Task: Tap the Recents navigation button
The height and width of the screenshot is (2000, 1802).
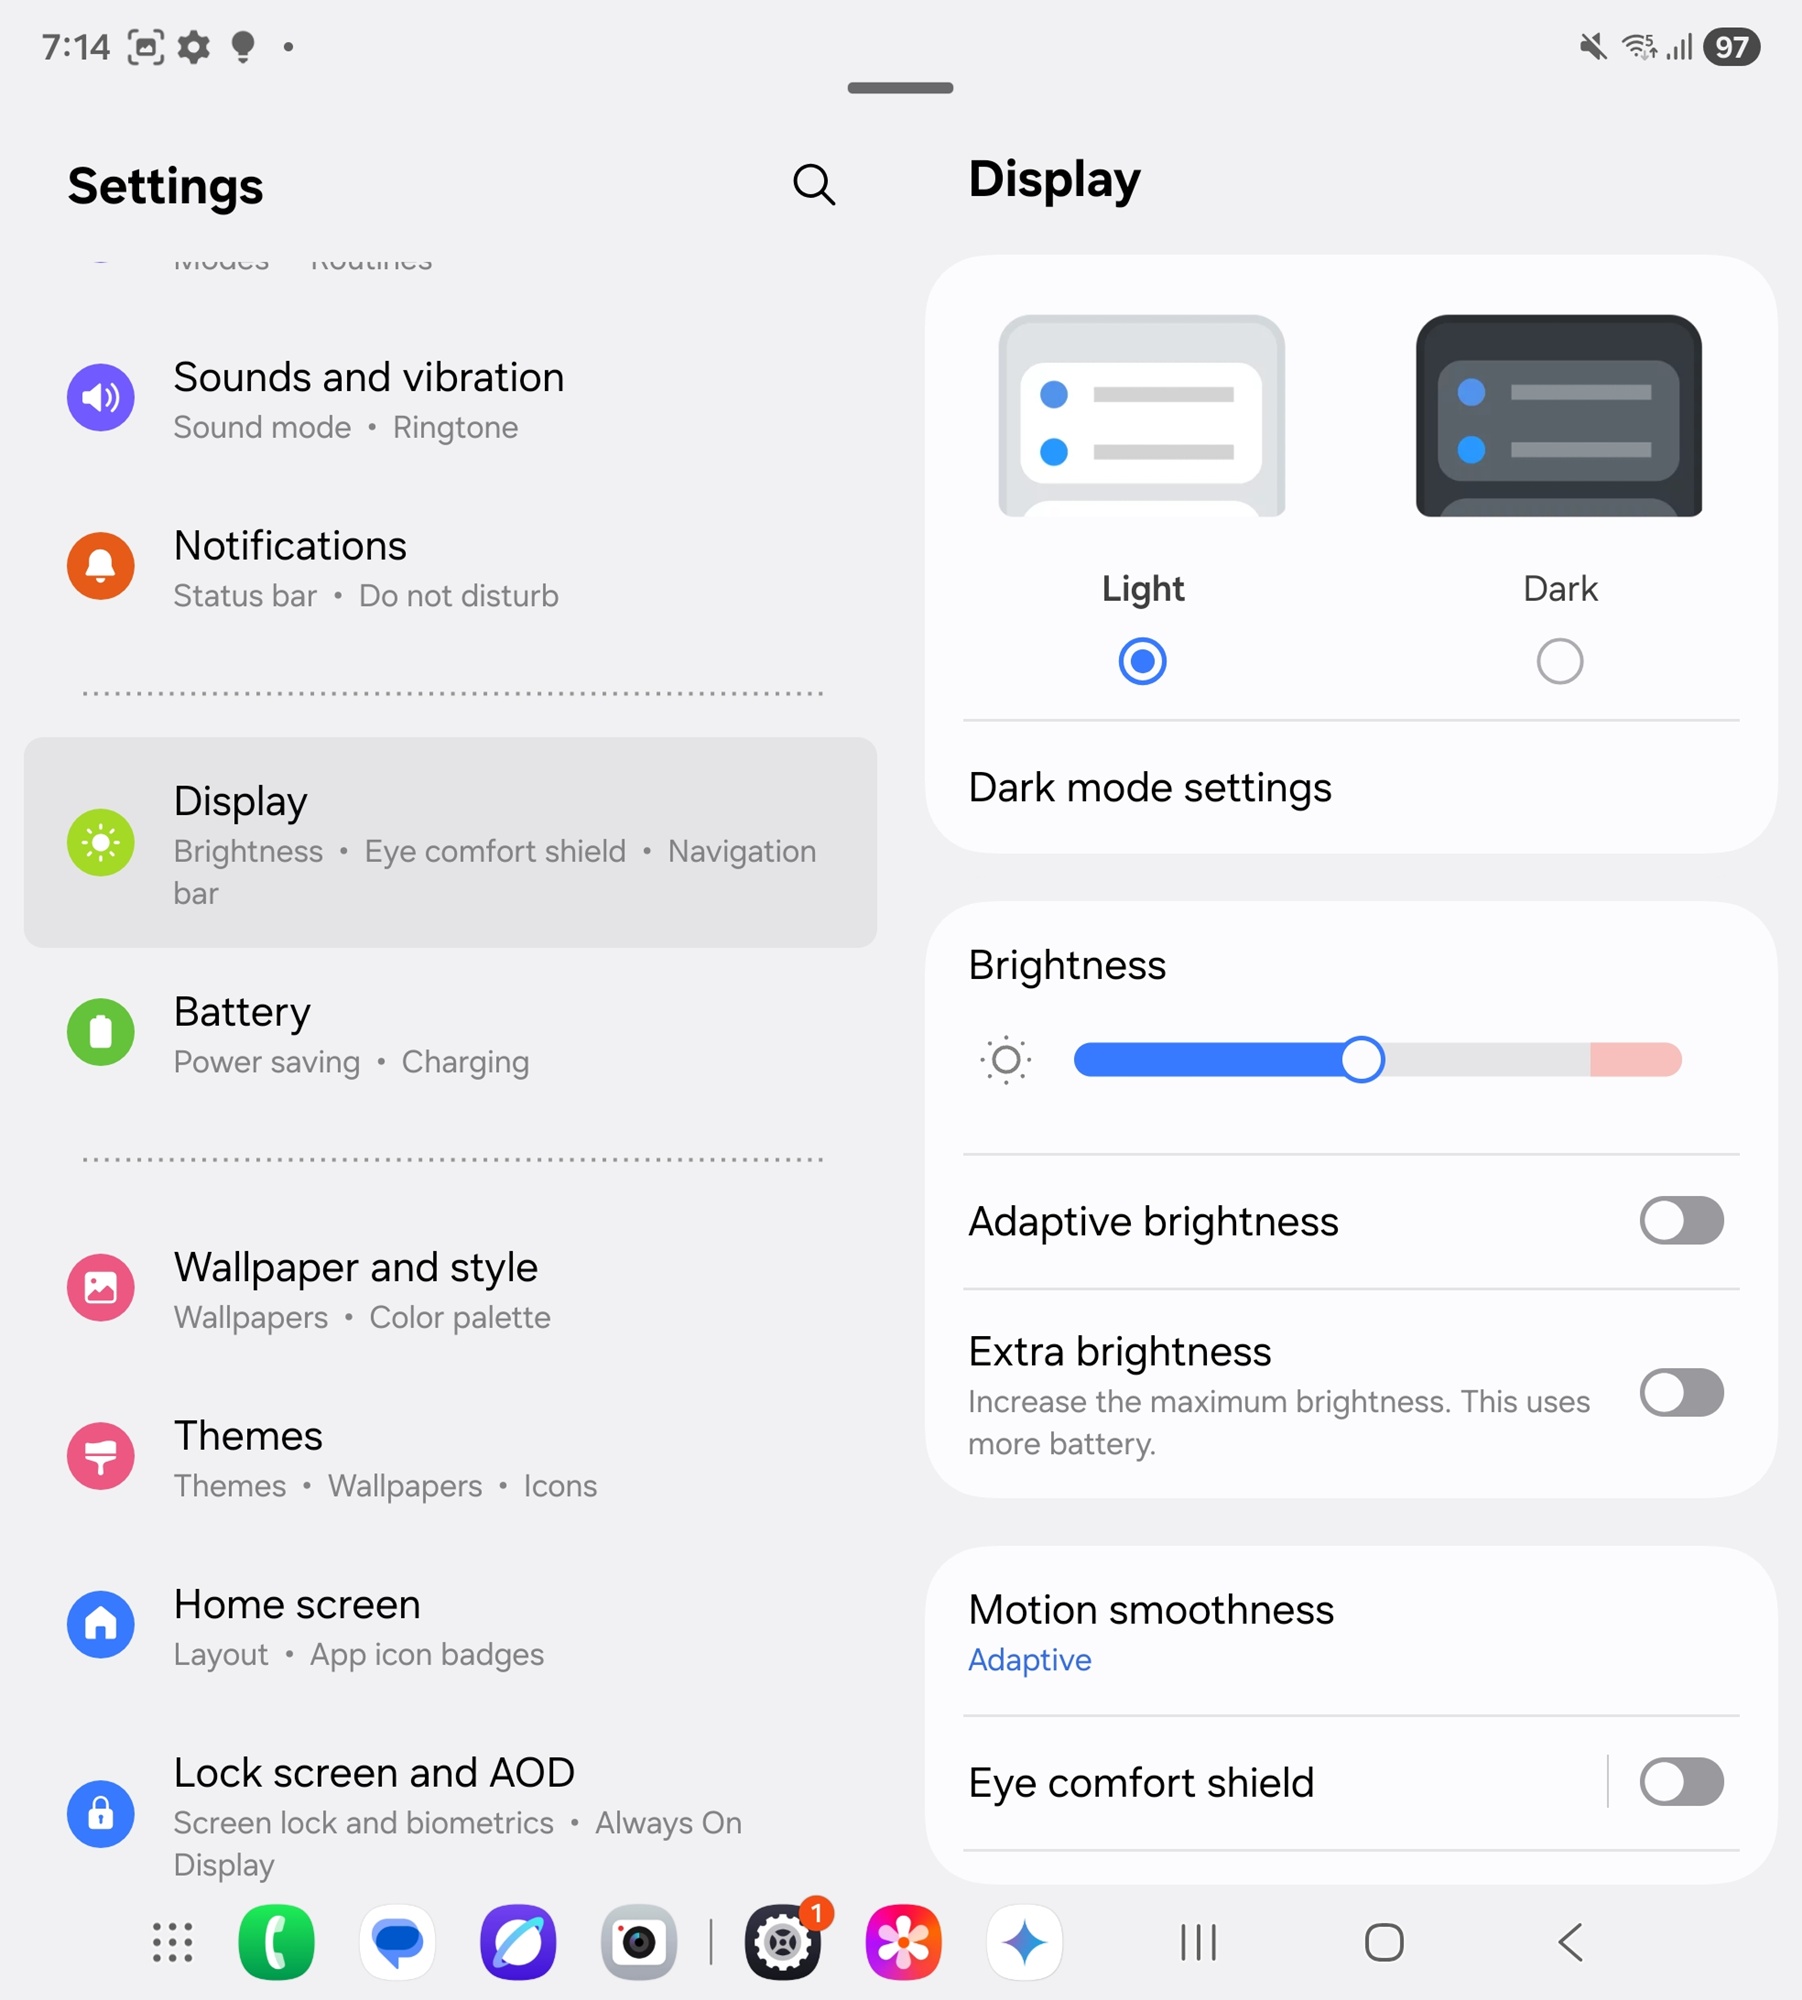Action: coord(1198,1943)
